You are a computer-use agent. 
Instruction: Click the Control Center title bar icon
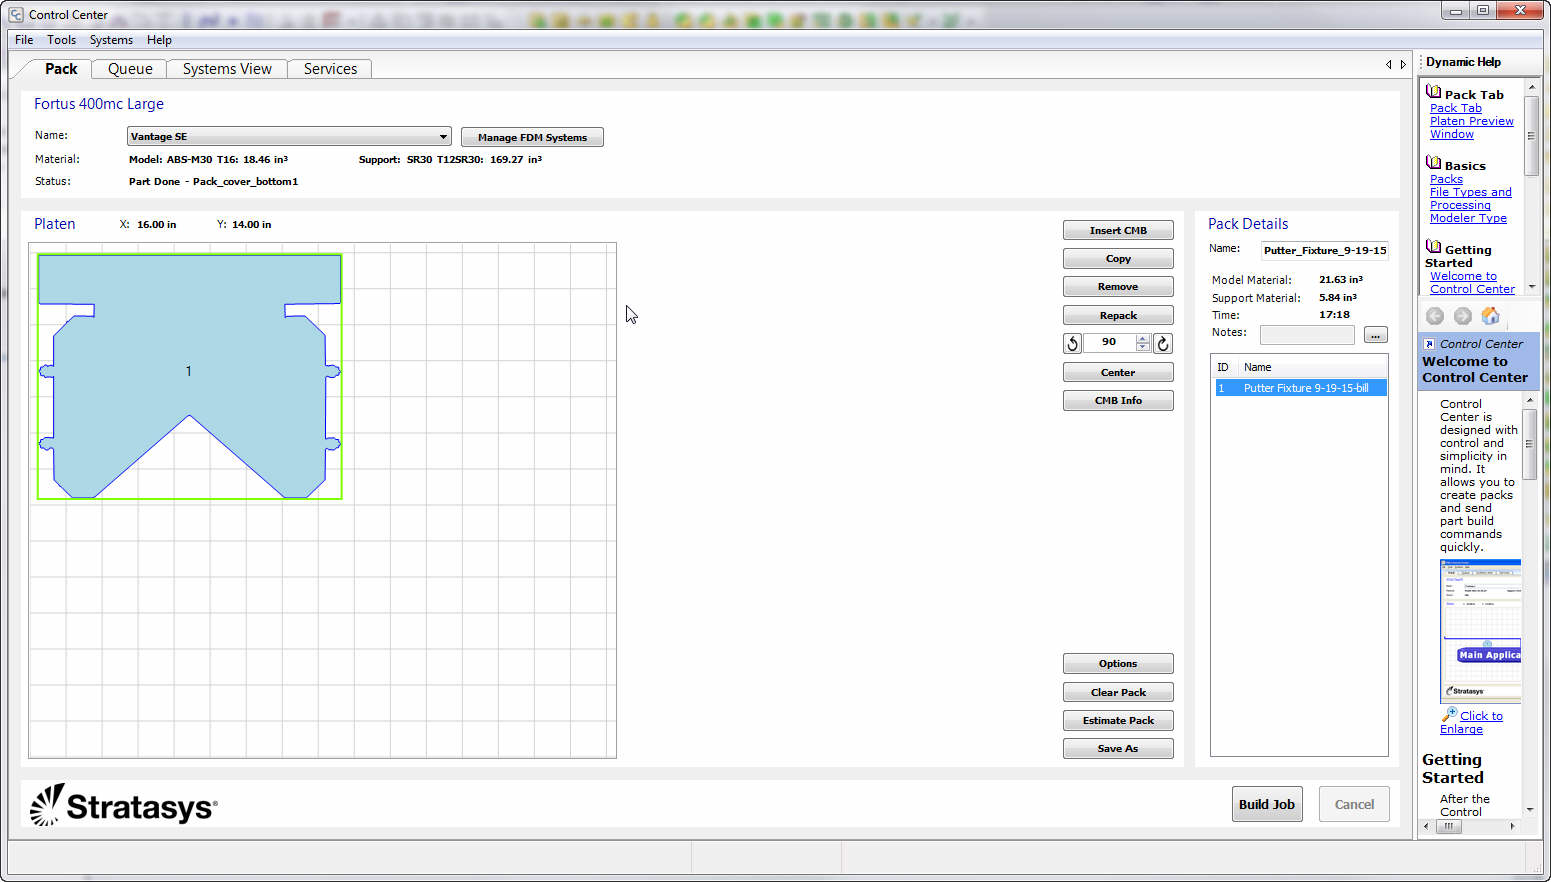(16, 14)
